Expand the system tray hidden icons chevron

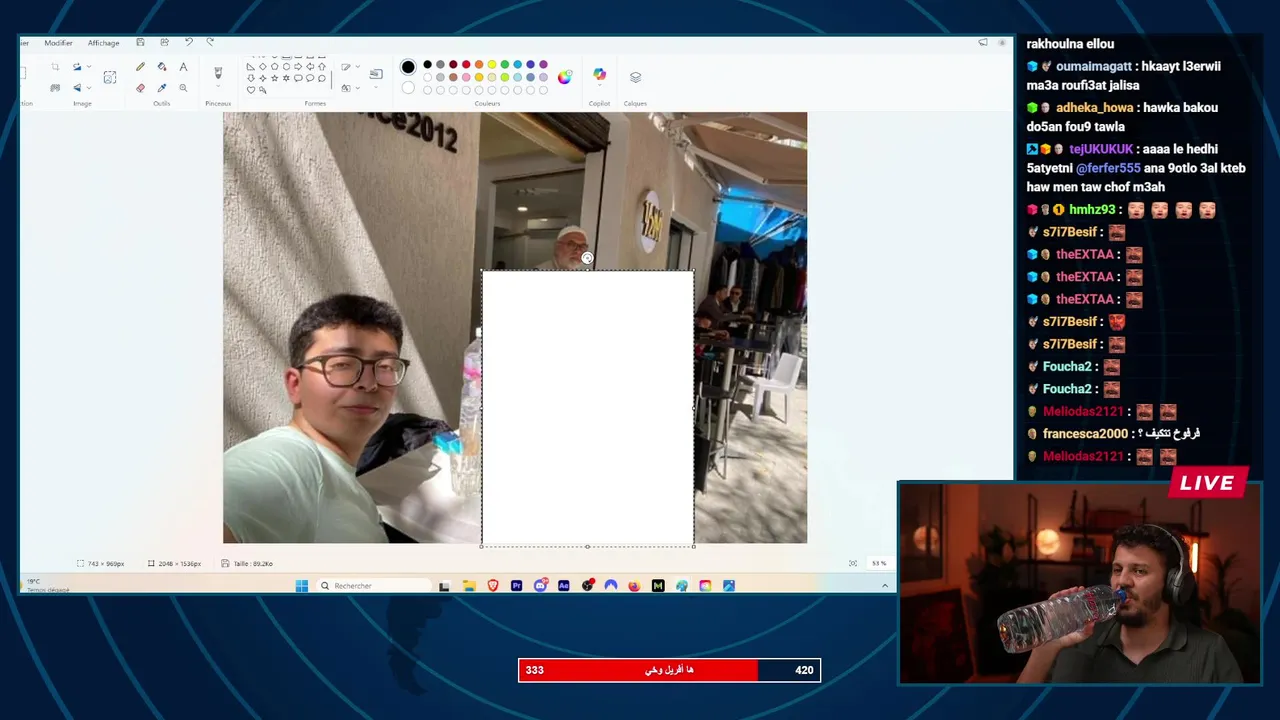click(884, 586)
